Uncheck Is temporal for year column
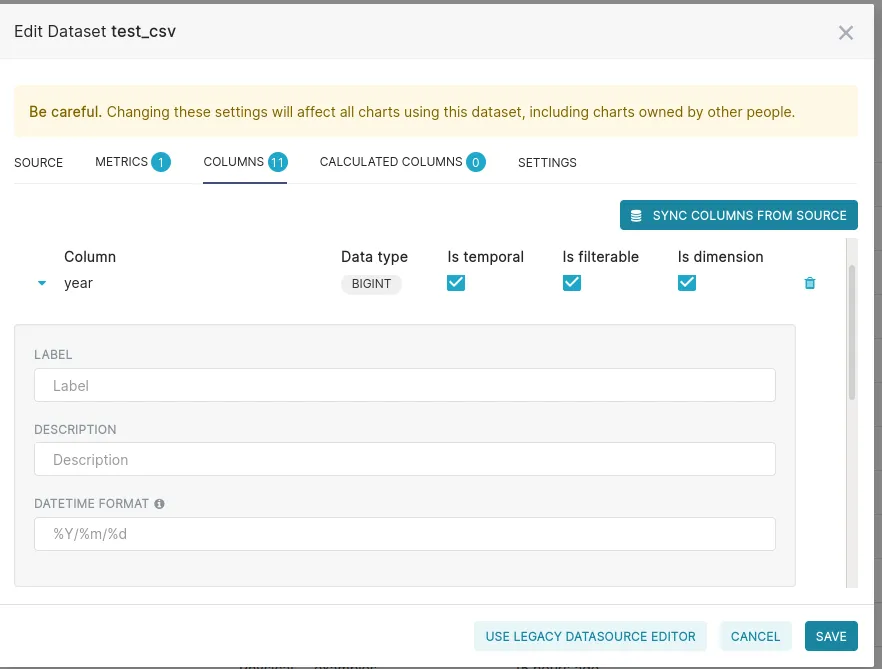The height and width of the screenshot is (669, 882). 456,283
